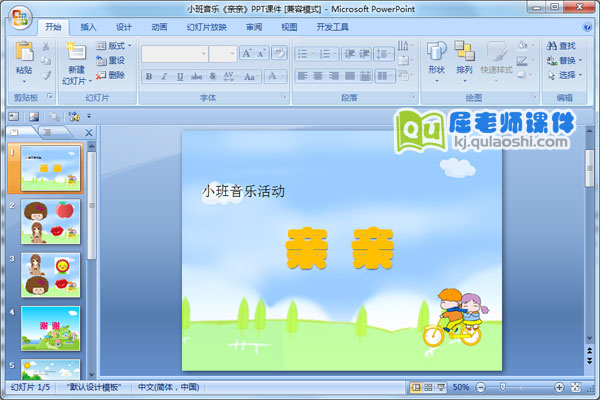Open the font color A dropdown
This screenshot has width=600, height=400.
click(275, 76)
